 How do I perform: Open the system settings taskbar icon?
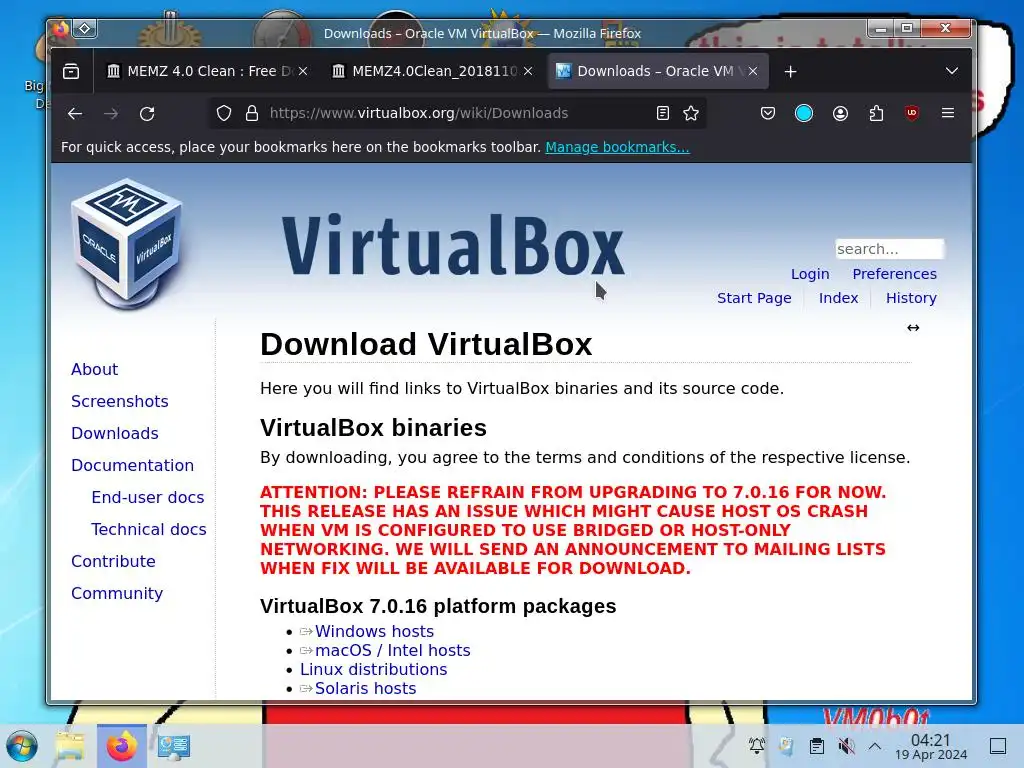click(x=174, y=746)
